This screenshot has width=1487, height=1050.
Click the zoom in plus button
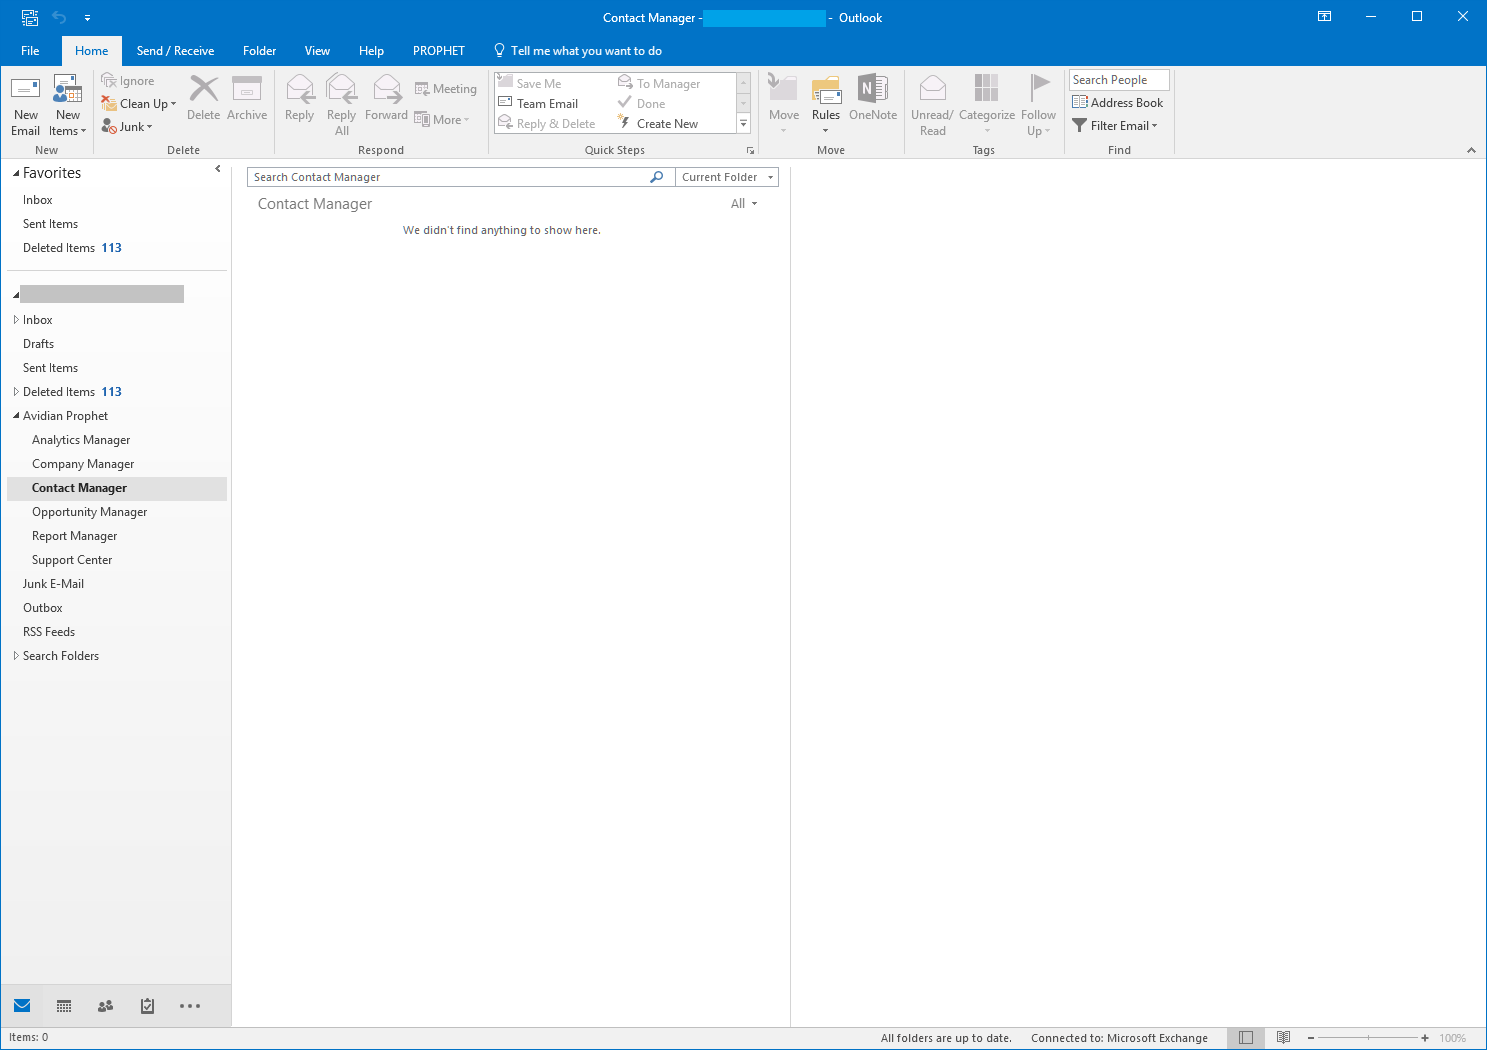[1425, 1038]
